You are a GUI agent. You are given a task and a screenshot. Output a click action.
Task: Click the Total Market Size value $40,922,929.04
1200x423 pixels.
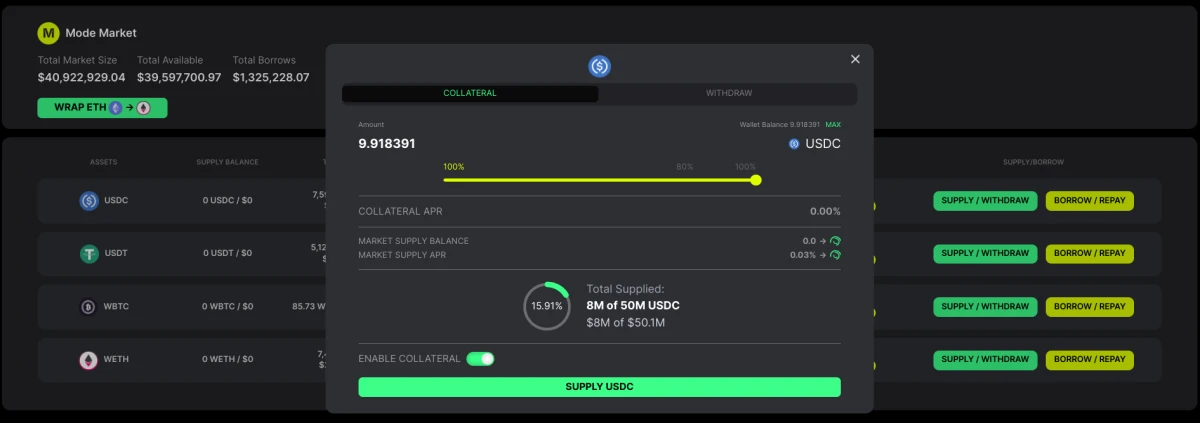[x=82, y=77]
